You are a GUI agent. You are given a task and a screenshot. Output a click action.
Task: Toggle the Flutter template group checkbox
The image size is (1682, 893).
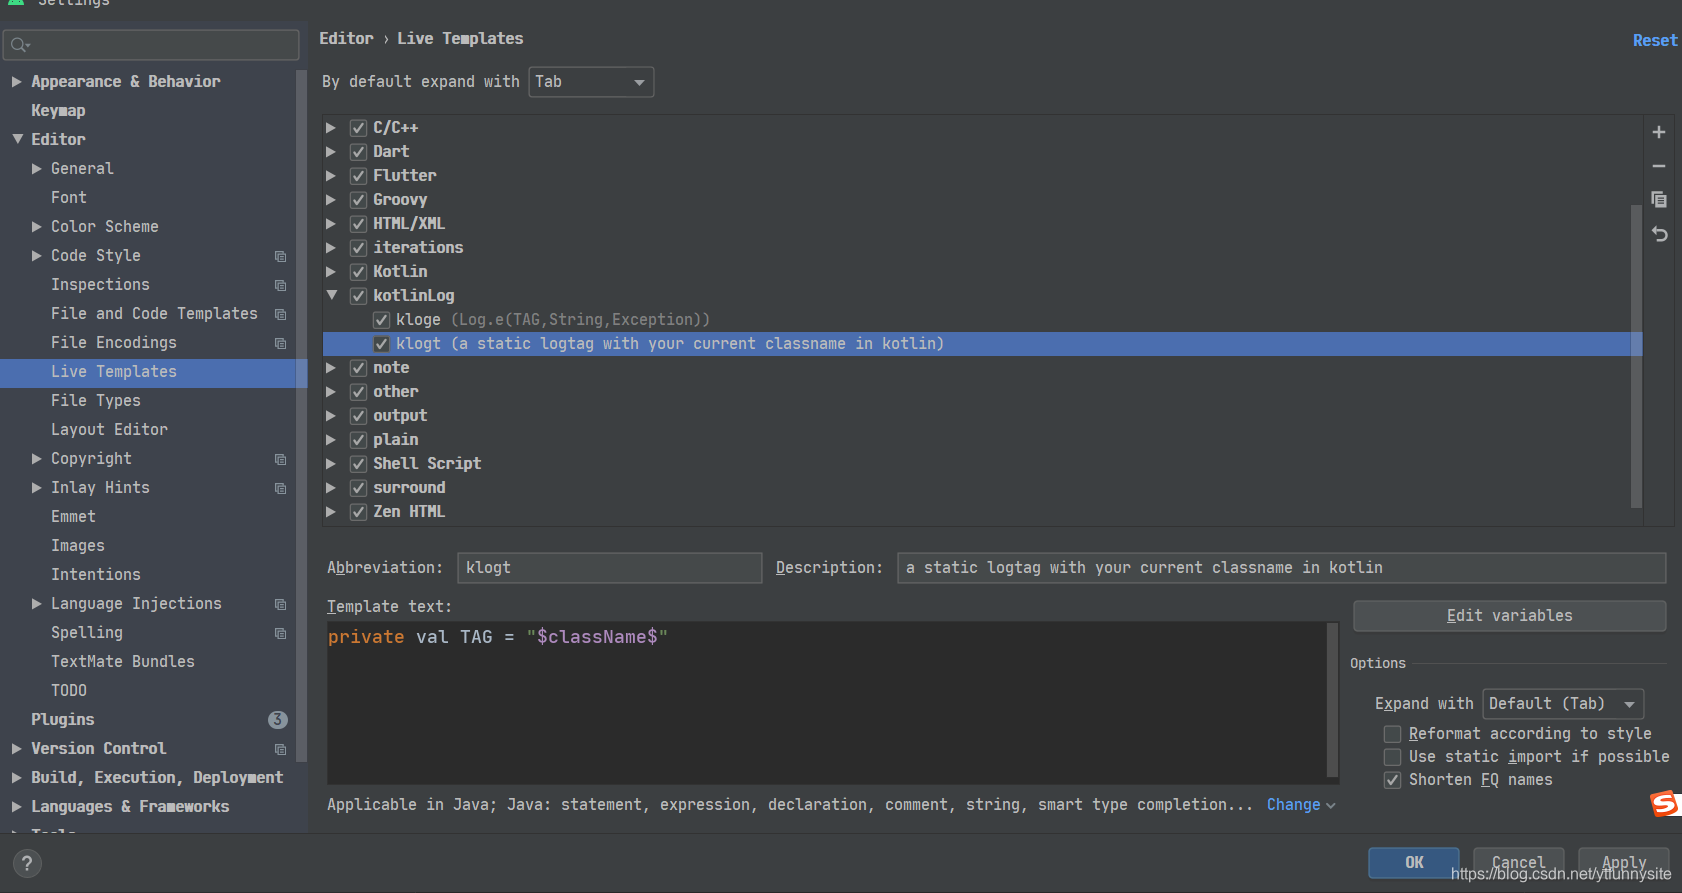[358, 176]
